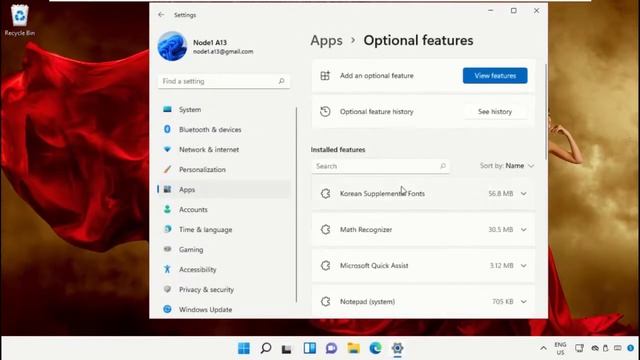
Task: Click Settings gear on taskbar
Action: (x=398, y=348)
